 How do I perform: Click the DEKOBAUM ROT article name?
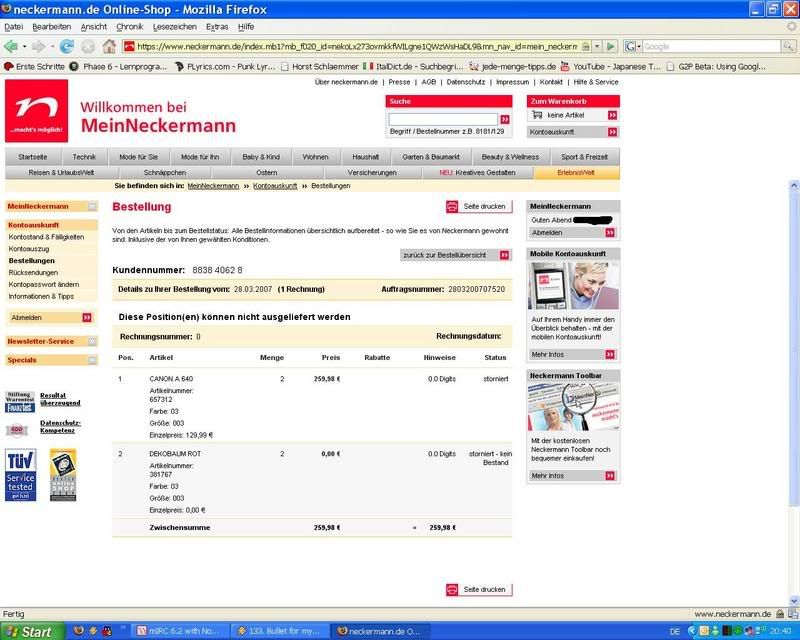point(175,454)
